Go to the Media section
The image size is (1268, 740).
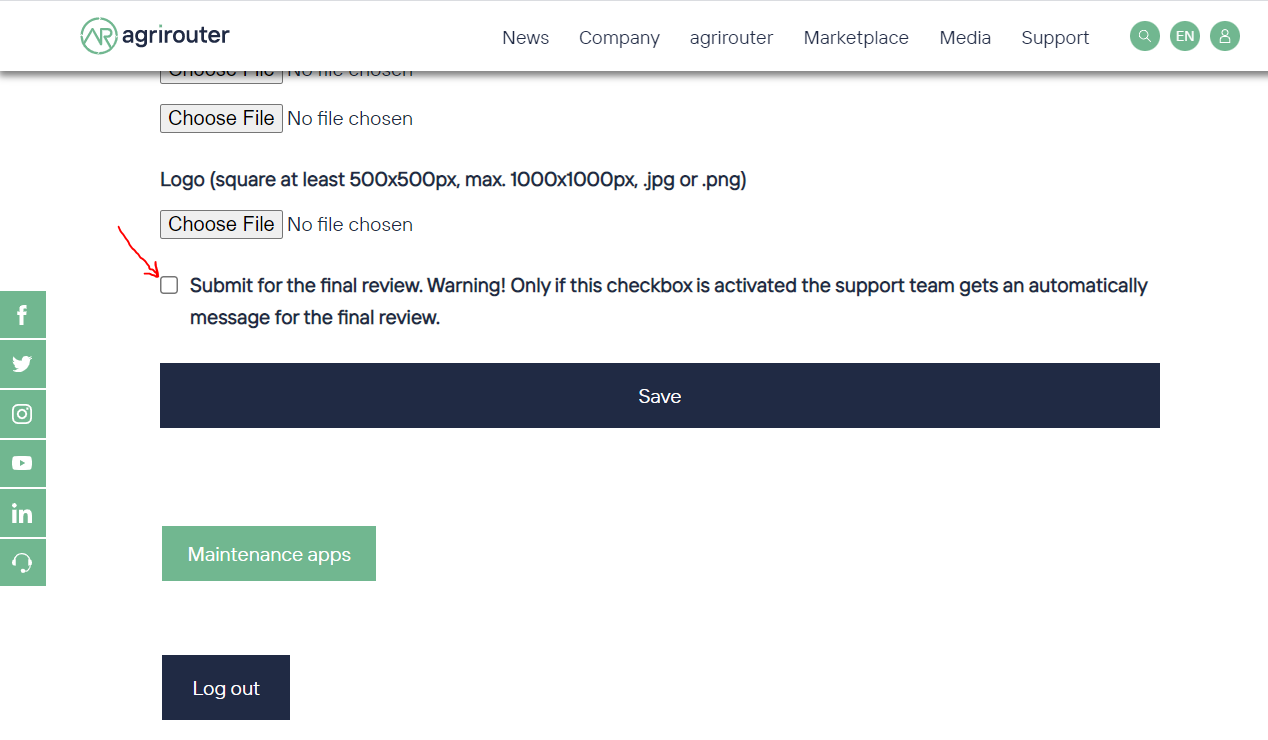tap(964, 38)
